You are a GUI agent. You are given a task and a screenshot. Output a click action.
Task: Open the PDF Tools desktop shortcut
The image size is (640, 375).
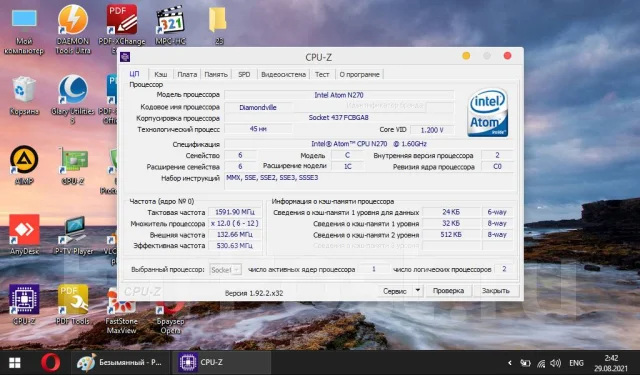73,305
